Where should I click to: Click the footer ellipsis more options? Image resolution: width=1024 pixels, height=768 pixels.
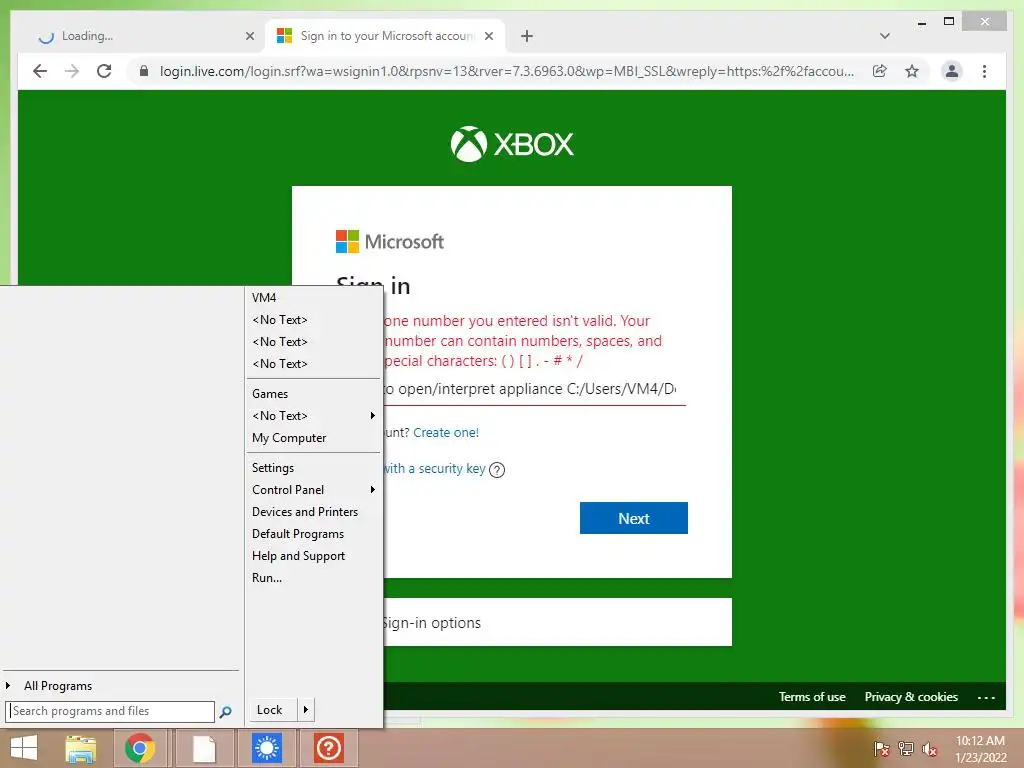click(x=986, y=697)
